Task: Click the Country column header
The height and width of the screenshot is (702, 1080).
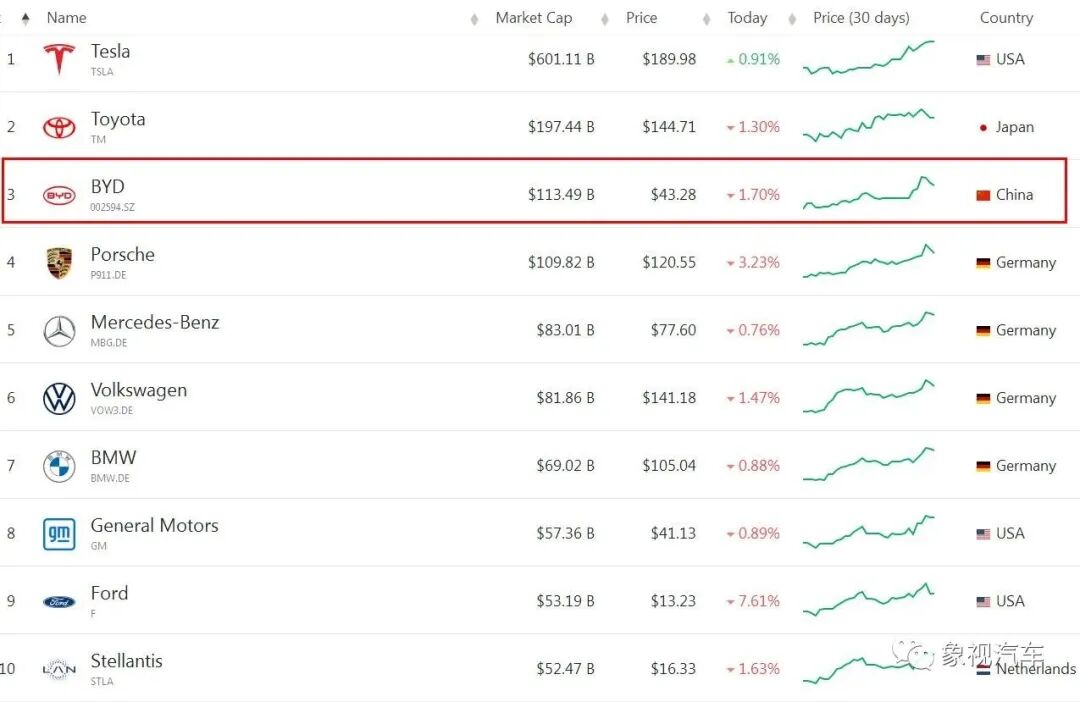Action: click(1006, 18)
